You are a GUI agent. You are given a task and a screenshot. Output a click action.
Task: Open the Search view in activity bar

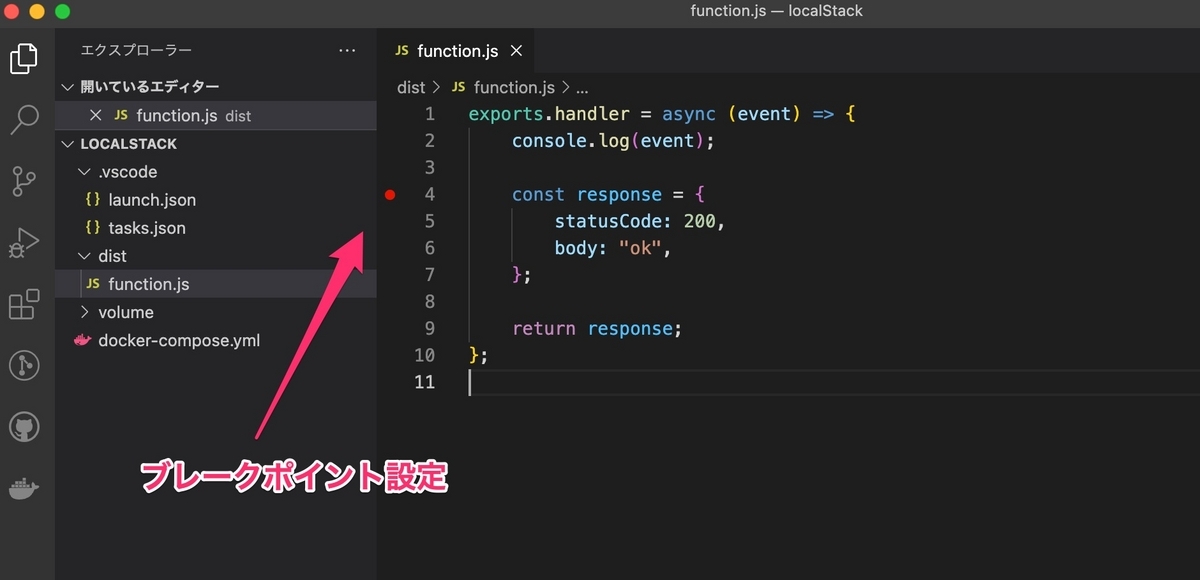coord(24,120)
